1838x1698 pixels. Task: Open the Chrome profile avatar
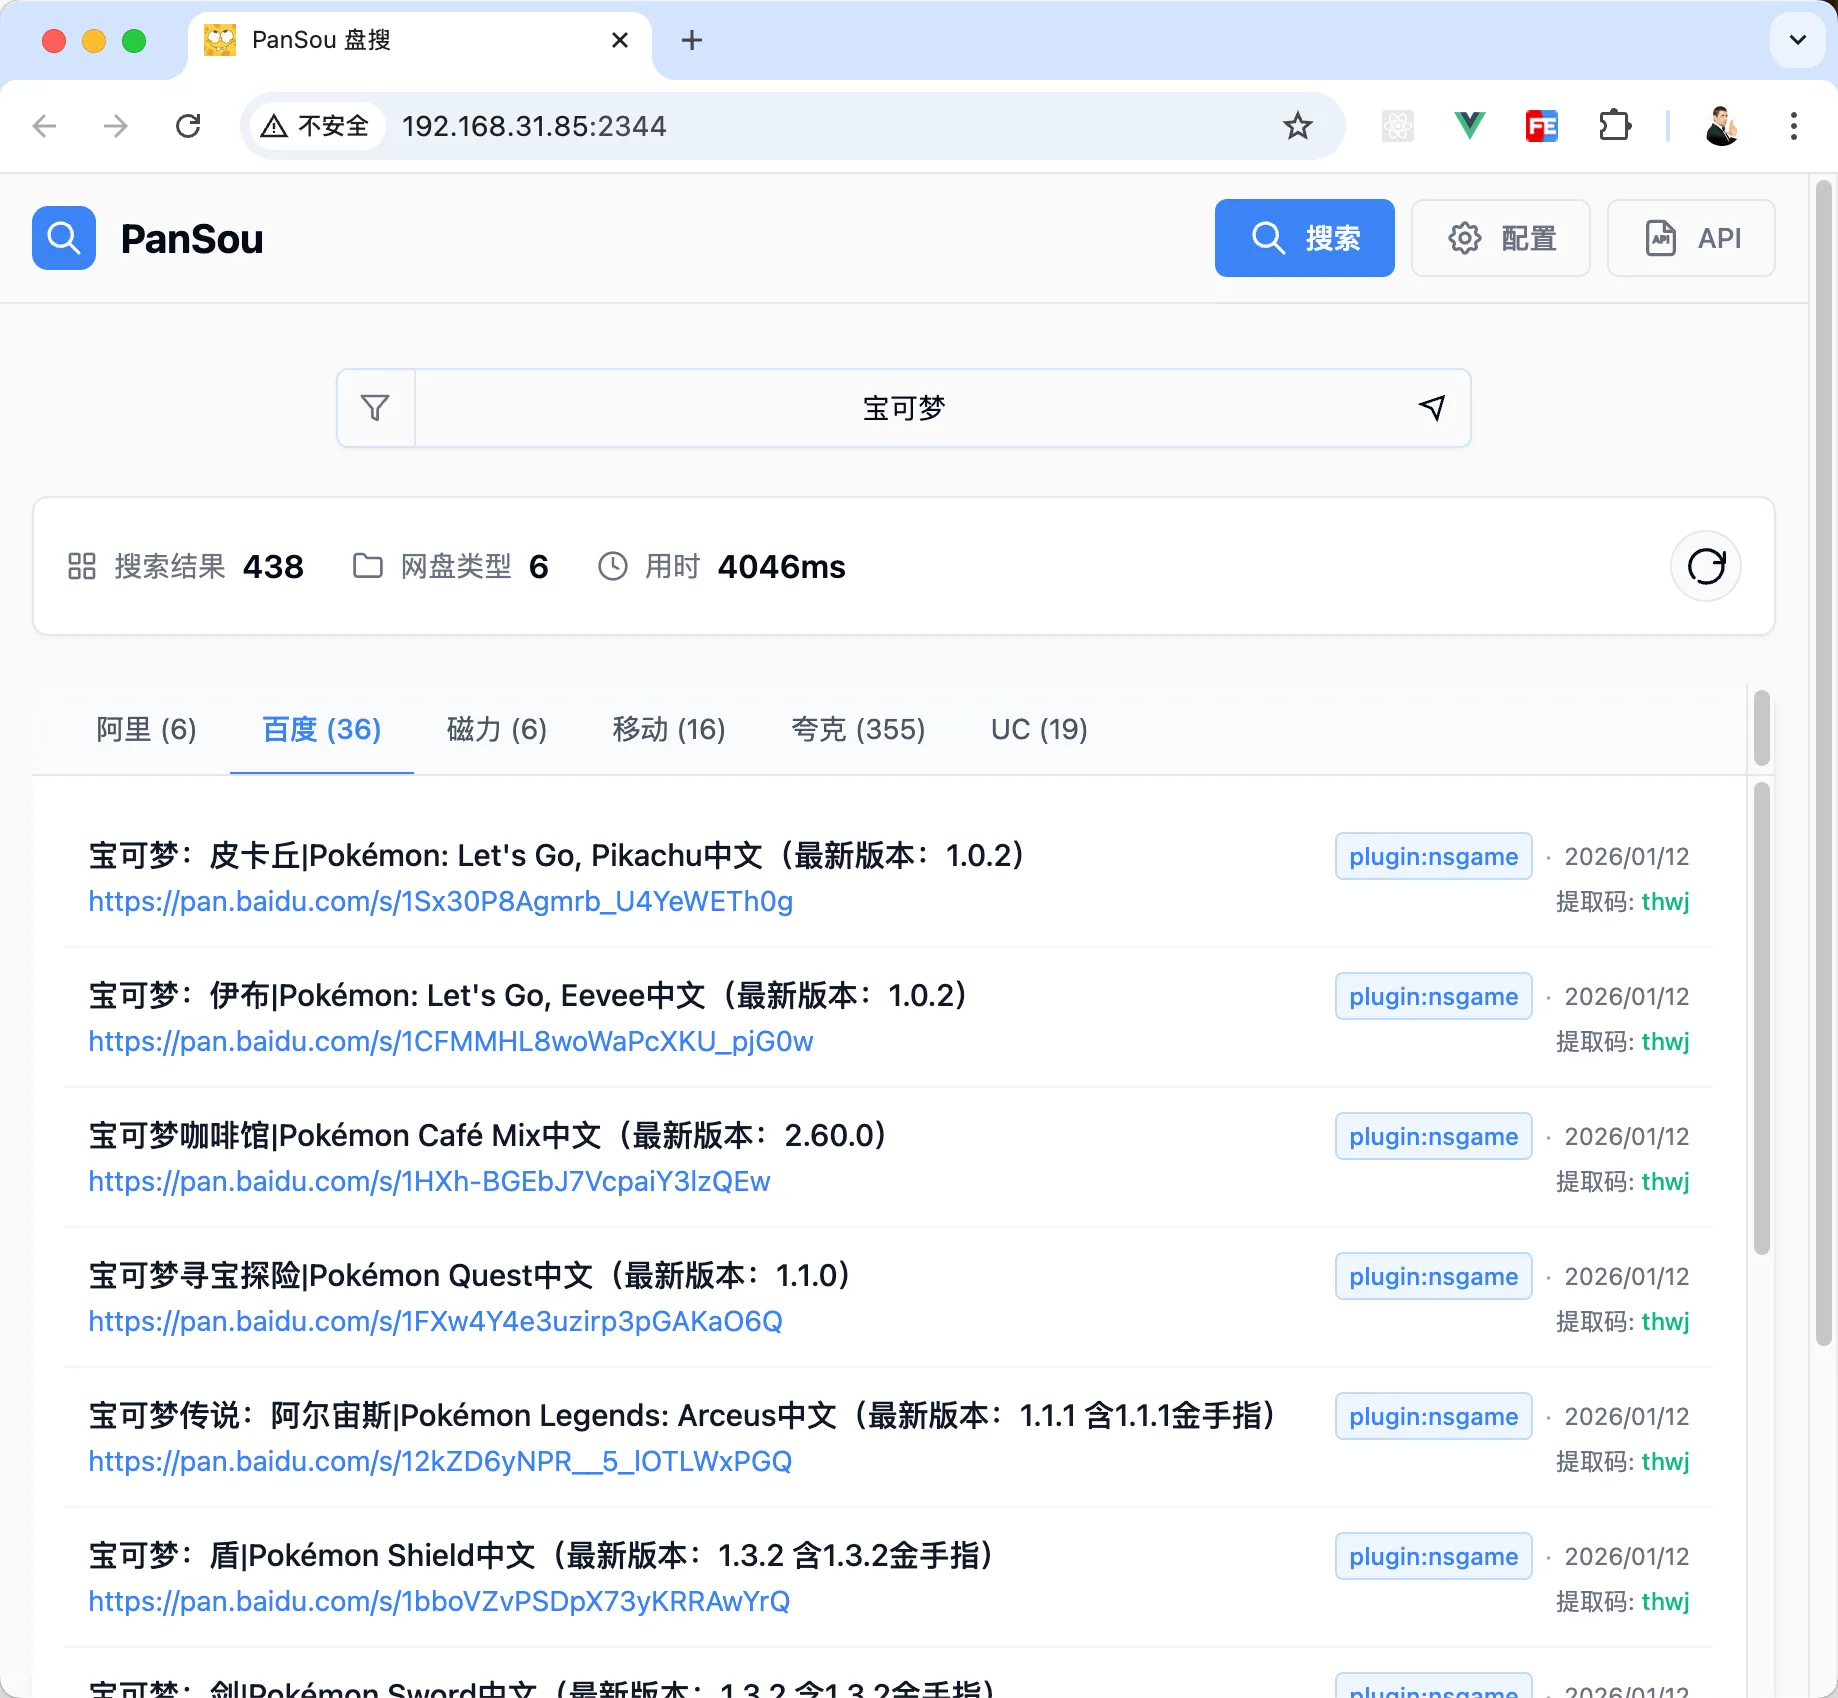pos(1722,126)
